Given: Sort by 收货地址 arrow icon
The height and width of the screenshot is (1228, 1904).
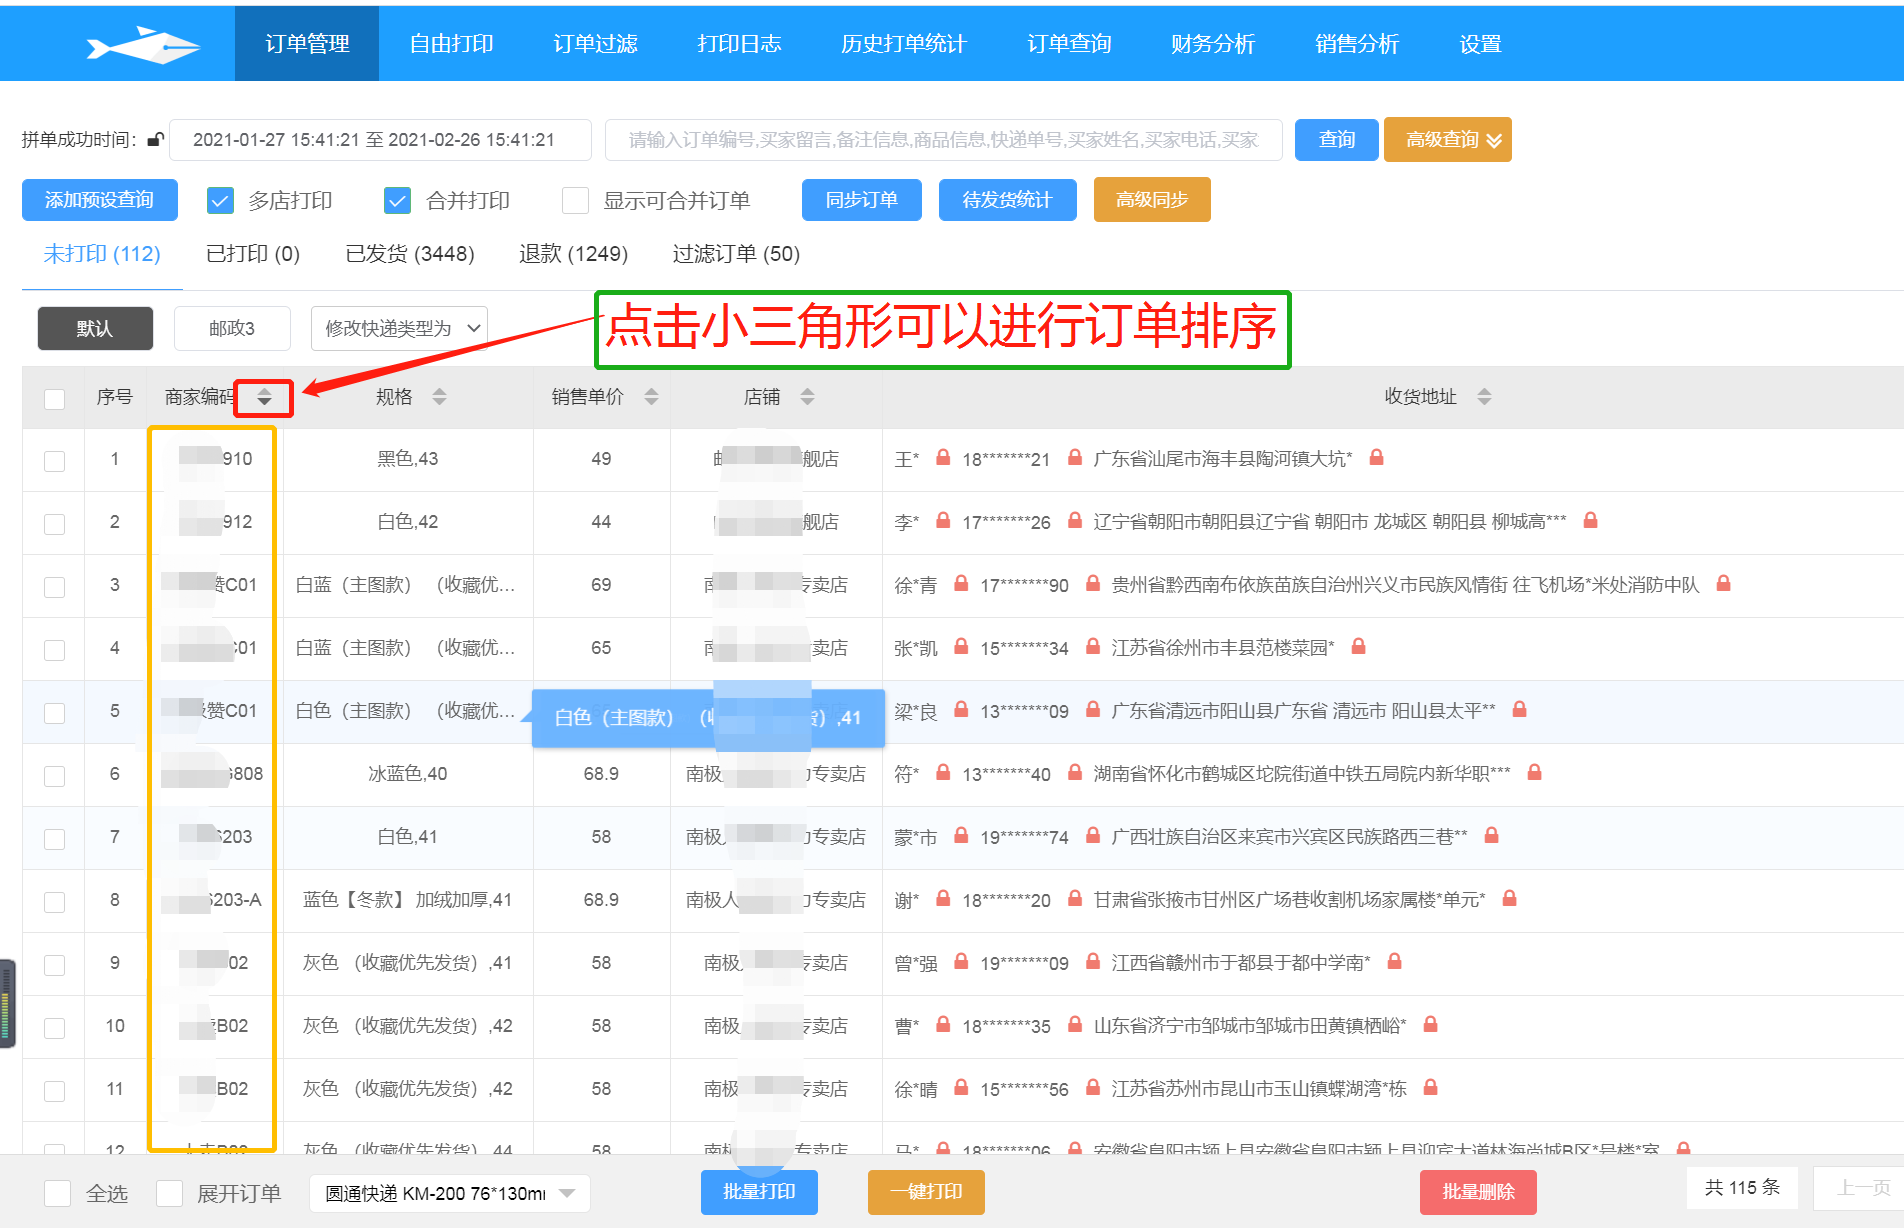Looking at the screenshot, I should [x=1484, y=398].
